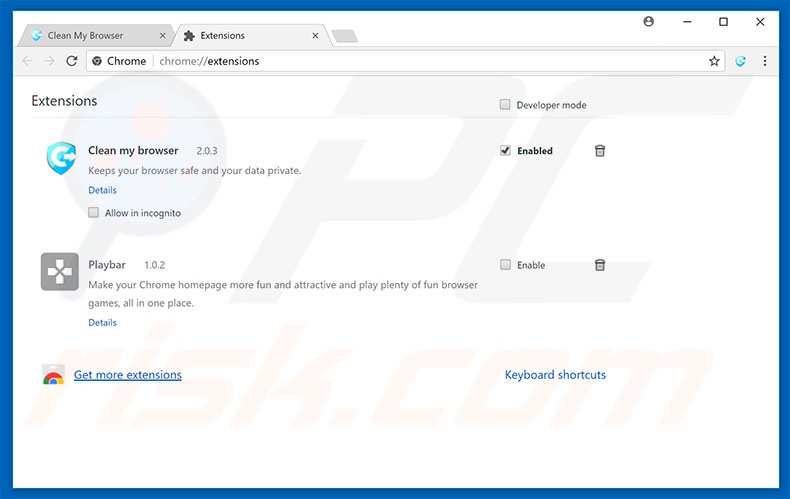The height and width of the screenshot is (499, 790).
Task: Open the Clean My Browser toolbar extension icon
Action: [740, 61]
